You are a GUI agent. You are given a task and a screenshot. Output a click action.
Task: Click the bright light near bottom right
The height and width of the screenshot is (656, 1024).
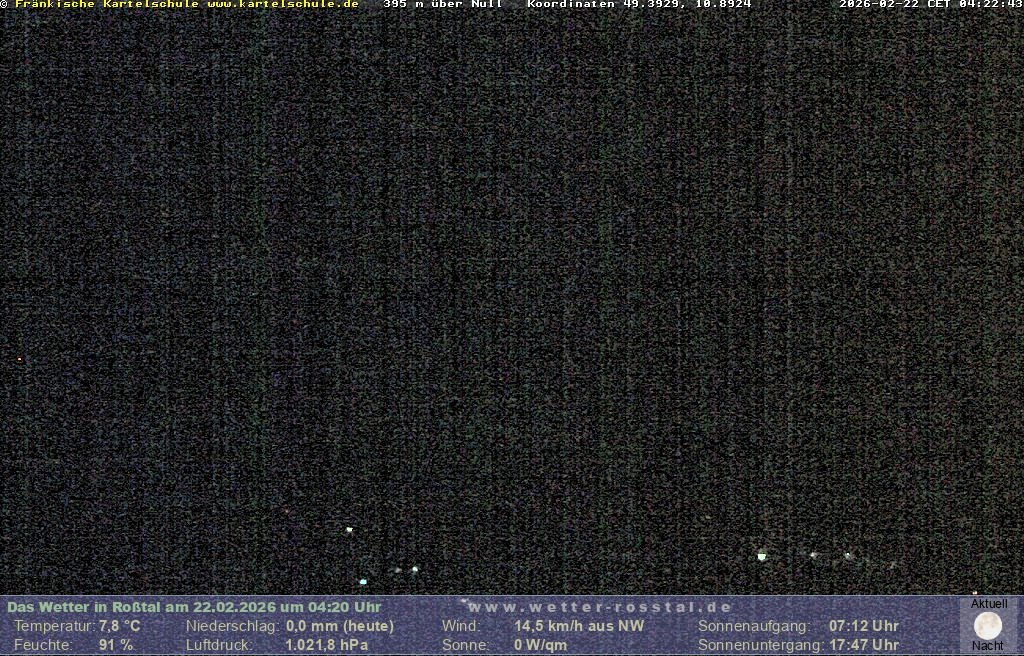click(x=762, y=556)
